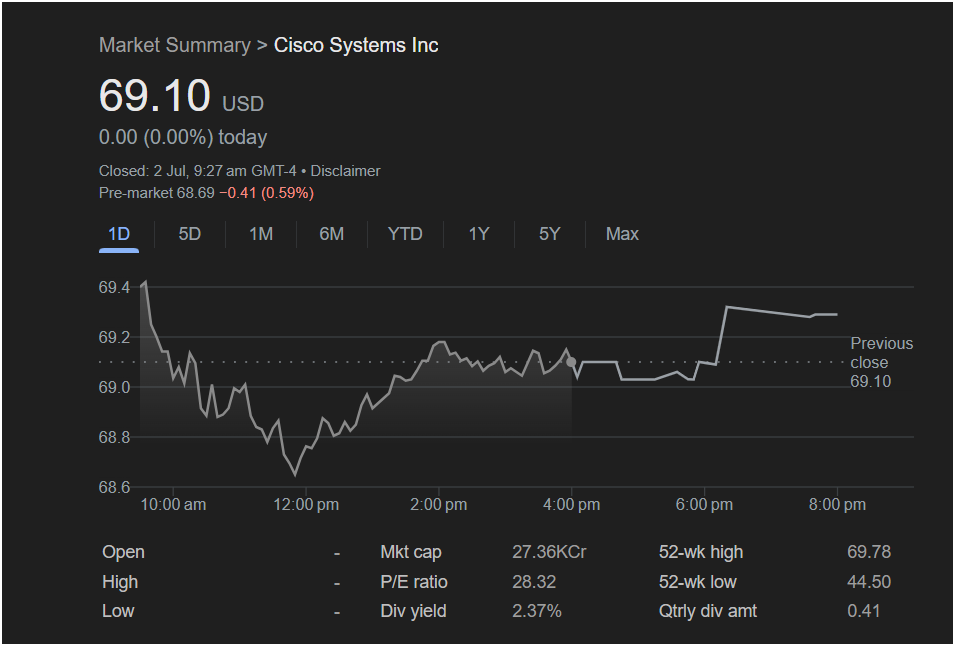This screenshot has height=646, width=955.
Task: Click the -0.41 (0.59%) pre-market change
Action: tap(267, 193)
